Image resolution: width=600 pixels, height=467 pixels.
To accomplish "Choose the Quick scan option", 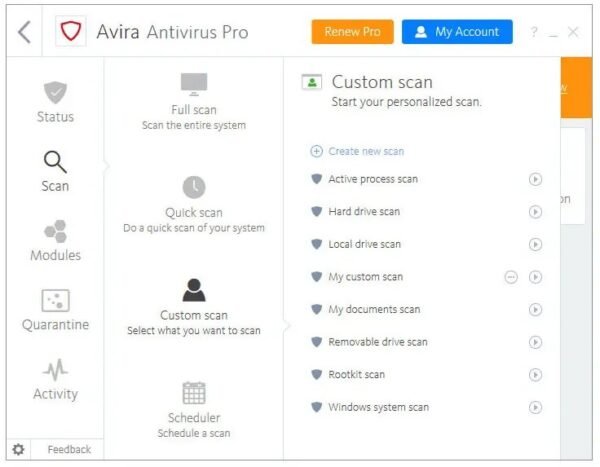I will (x=194, y=205).
